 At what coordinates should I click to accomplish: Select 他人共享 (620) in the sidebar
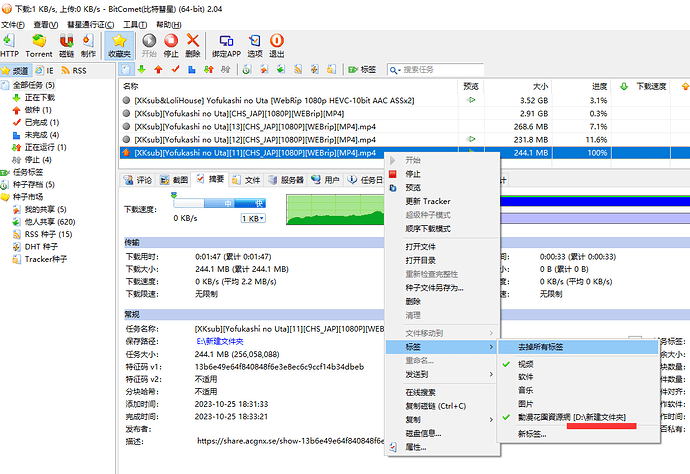tap(50, 222)
